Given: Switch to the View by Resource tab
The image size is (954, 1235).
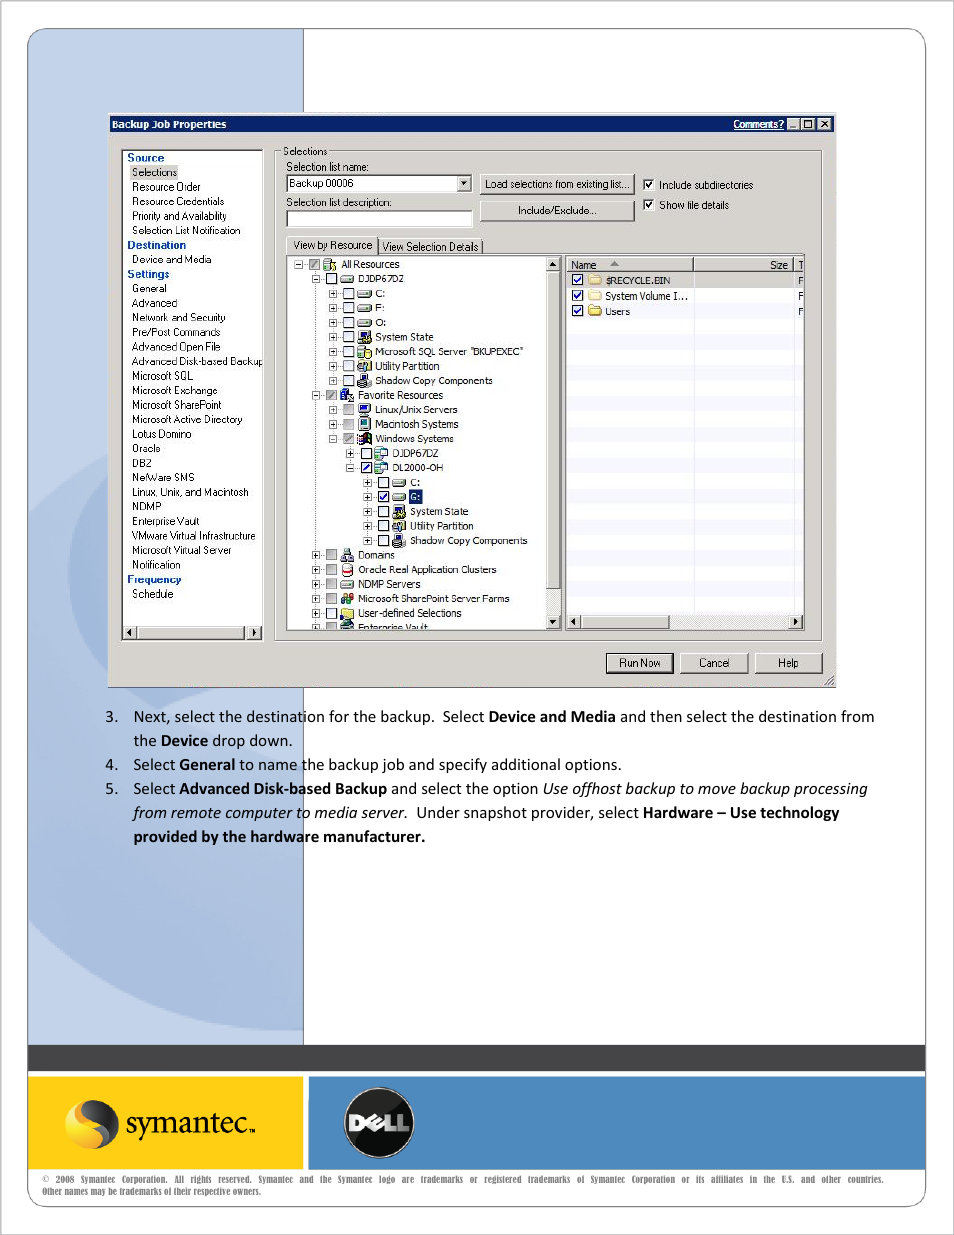Looking at the screenshot, I should coord(332,245).
